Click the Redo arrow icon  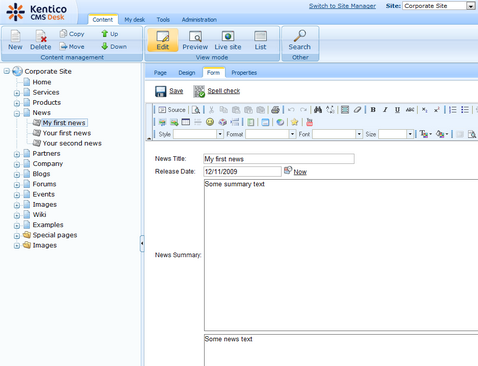[x=303, y=110]
